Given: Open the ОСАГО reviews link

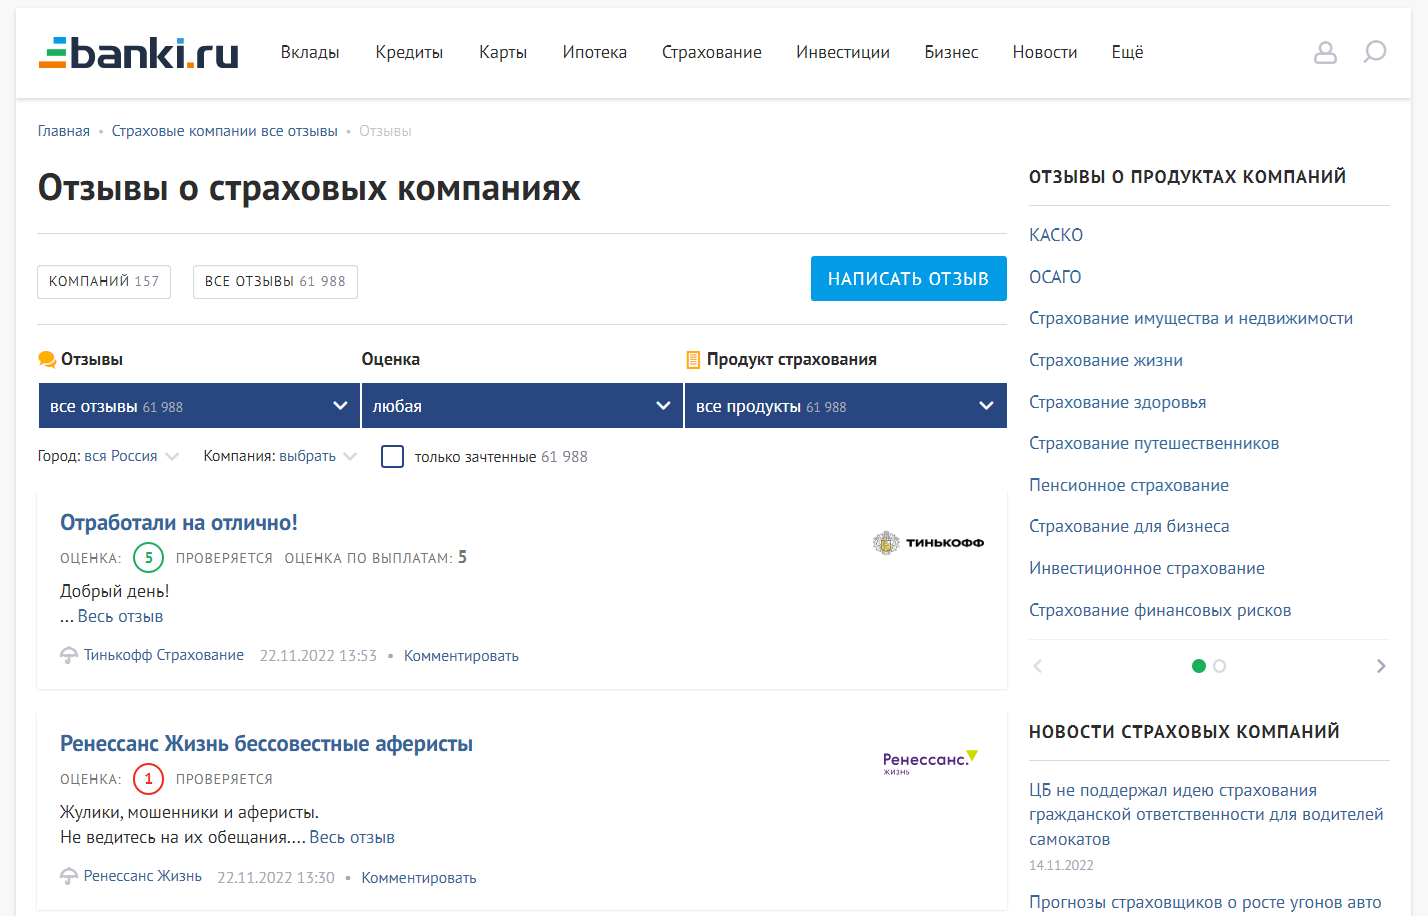Looking at the screenshot, I should (1055, 277).
